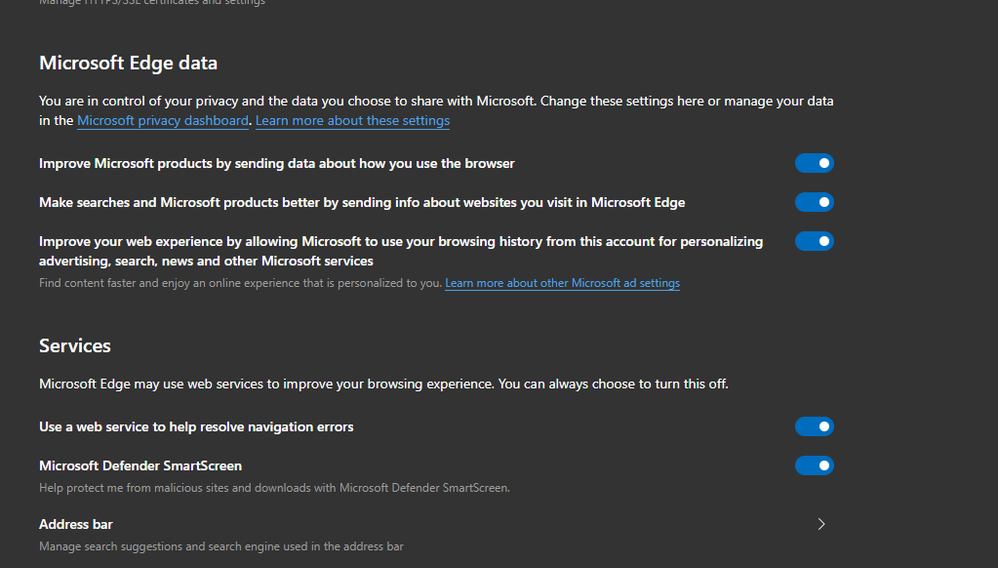Toggle the resolve navigation errors web service switch
Screen dimensions: 998x568
[814, 427]
